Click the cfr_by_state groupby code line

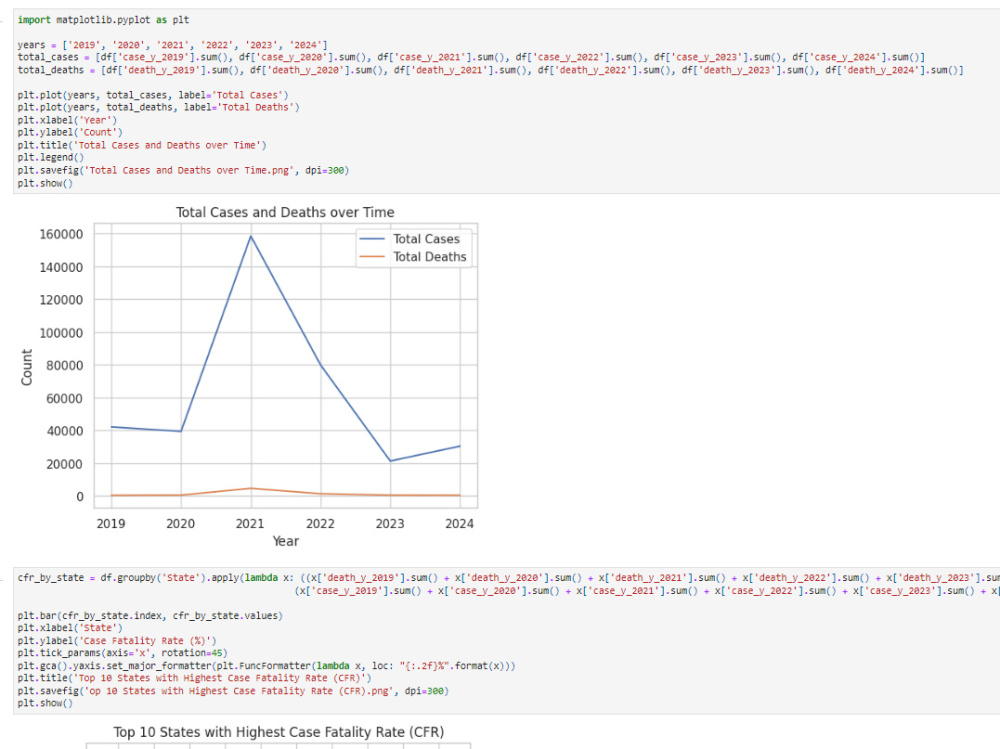click(508, 578)
